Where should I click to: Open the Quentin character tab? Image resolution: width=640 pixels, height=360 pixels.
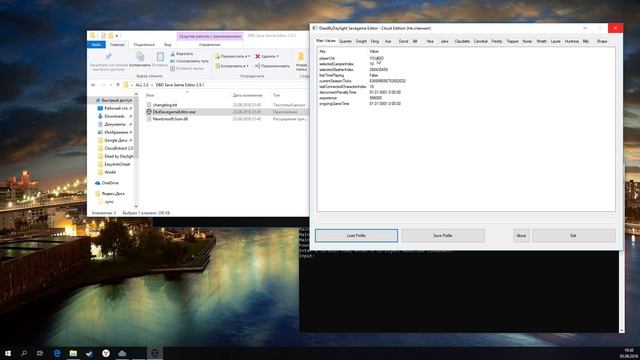tap(345, 41)
